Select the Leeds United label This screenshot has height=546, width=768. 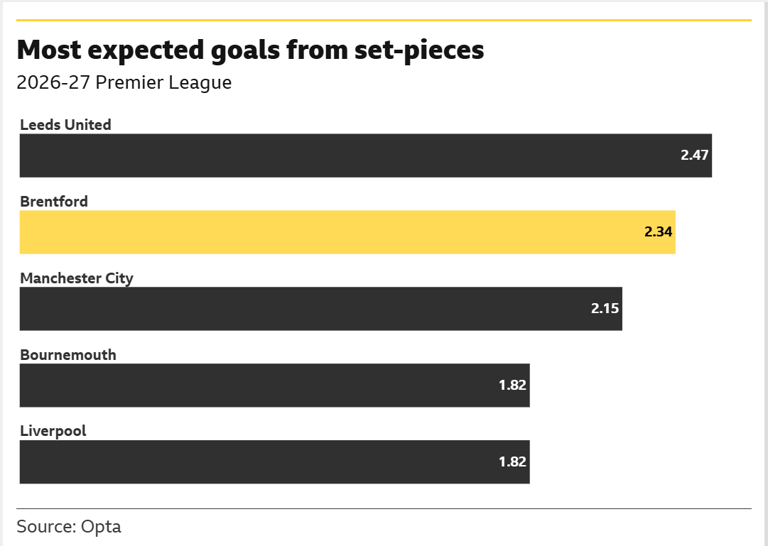(x=66, y=125)
